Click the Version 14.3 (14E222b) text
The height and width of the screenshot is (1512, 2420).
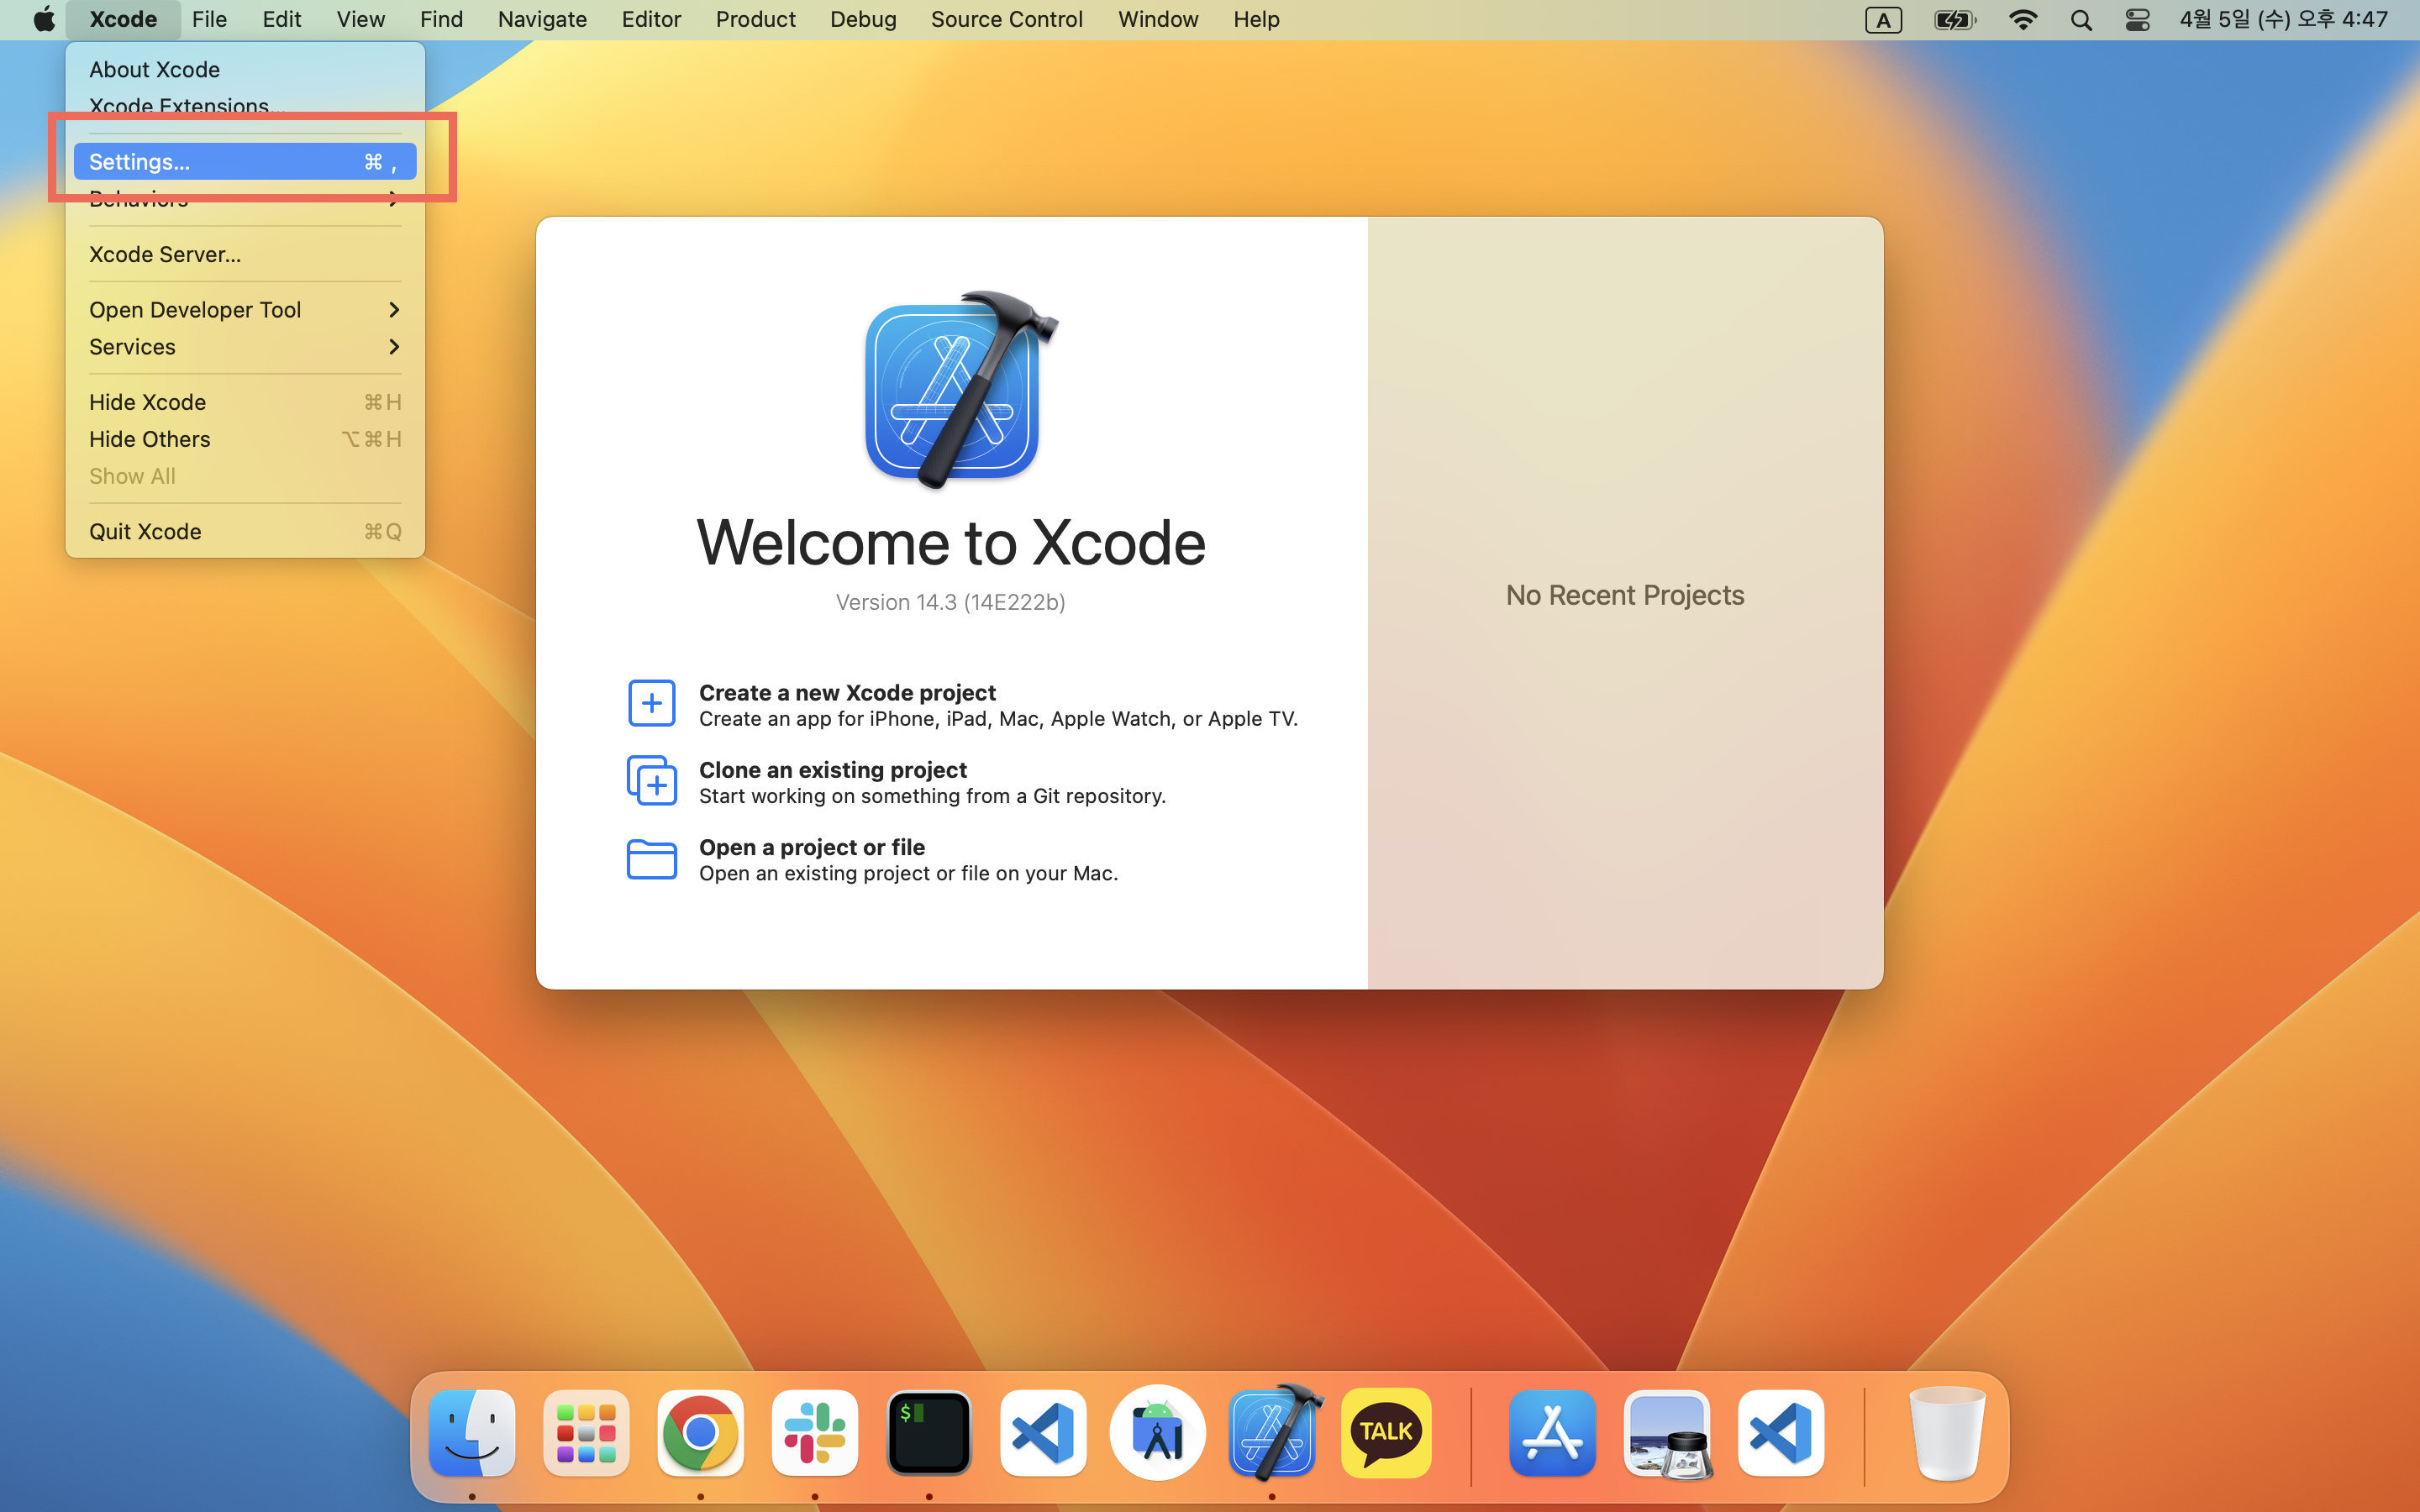click(950, 602)
